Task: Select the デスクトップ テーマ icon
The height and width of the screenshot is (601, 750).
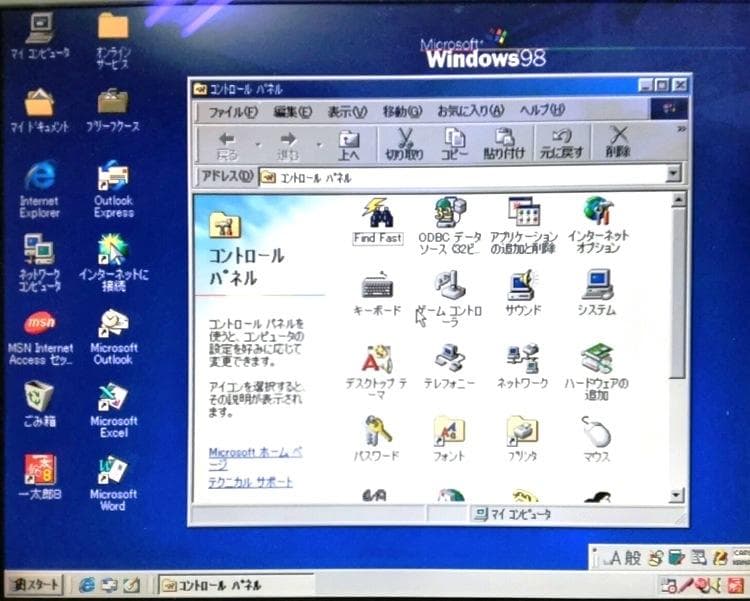Action: (x=377, y=372)
